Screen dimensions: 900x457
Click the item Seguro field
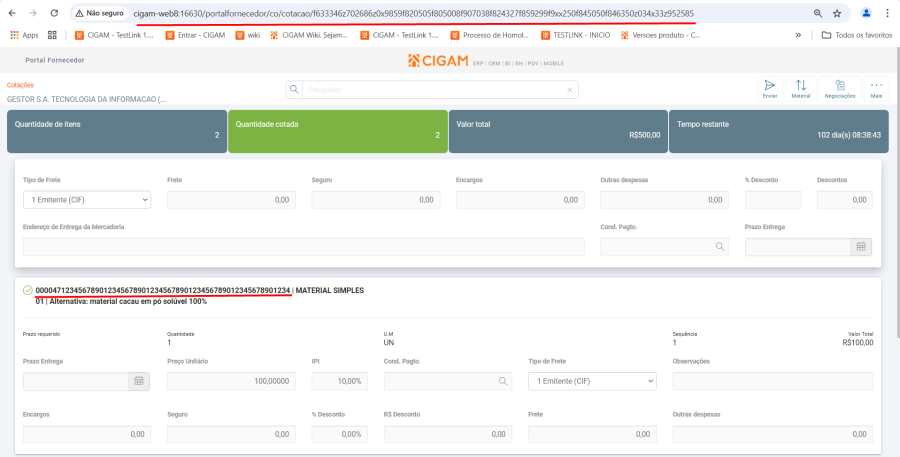[231, 435]
